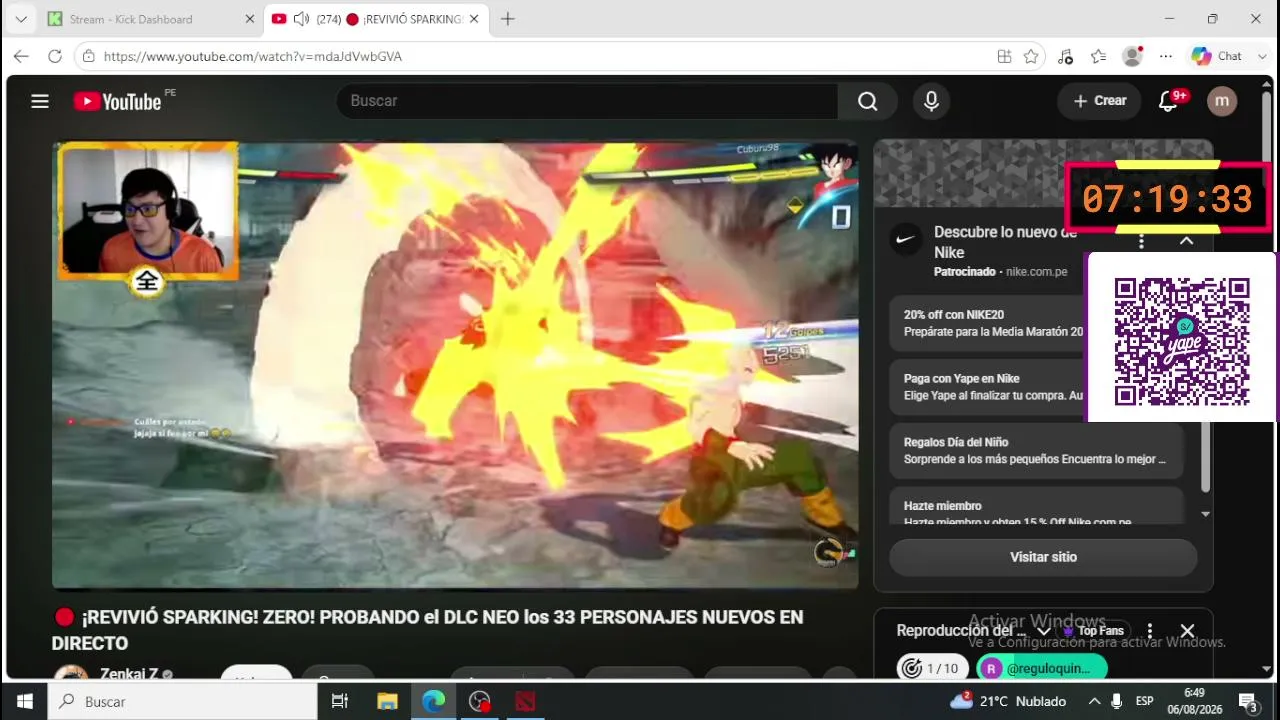Image resolution: width=1280 pixels, height=720 pixels.
Task: Close the Kick Dashboard tab
Action: (x=250, y=19)
